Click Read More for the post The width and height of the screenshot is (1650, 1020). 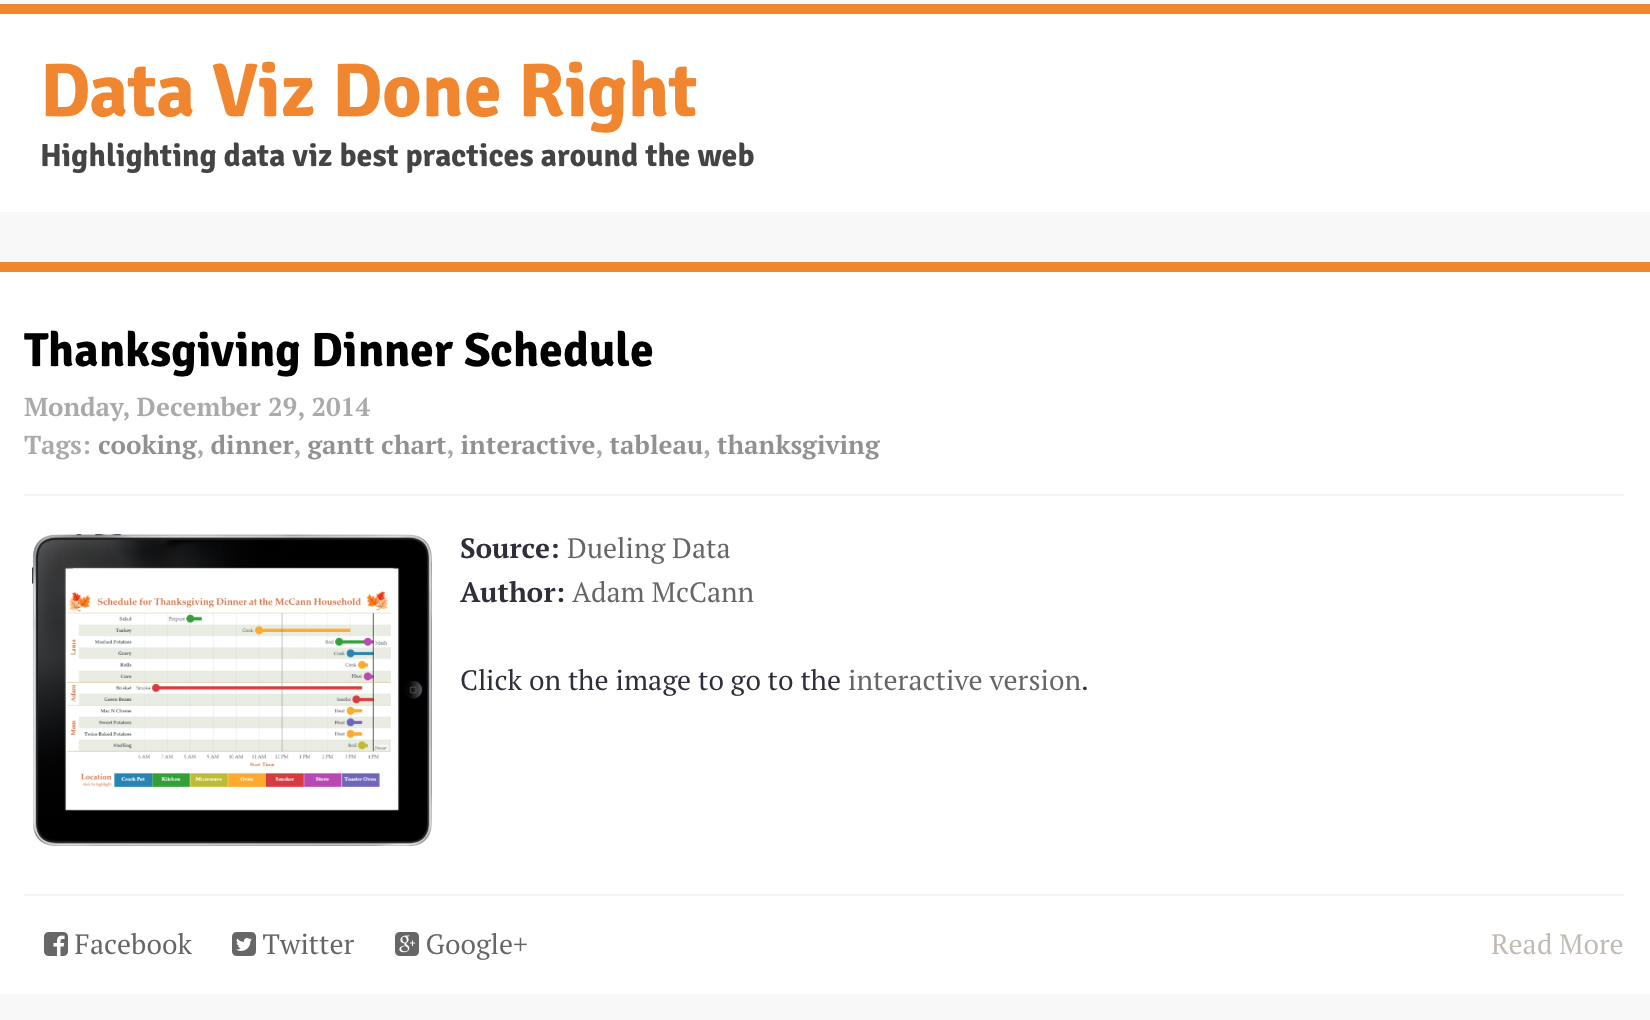point(1556,945)
